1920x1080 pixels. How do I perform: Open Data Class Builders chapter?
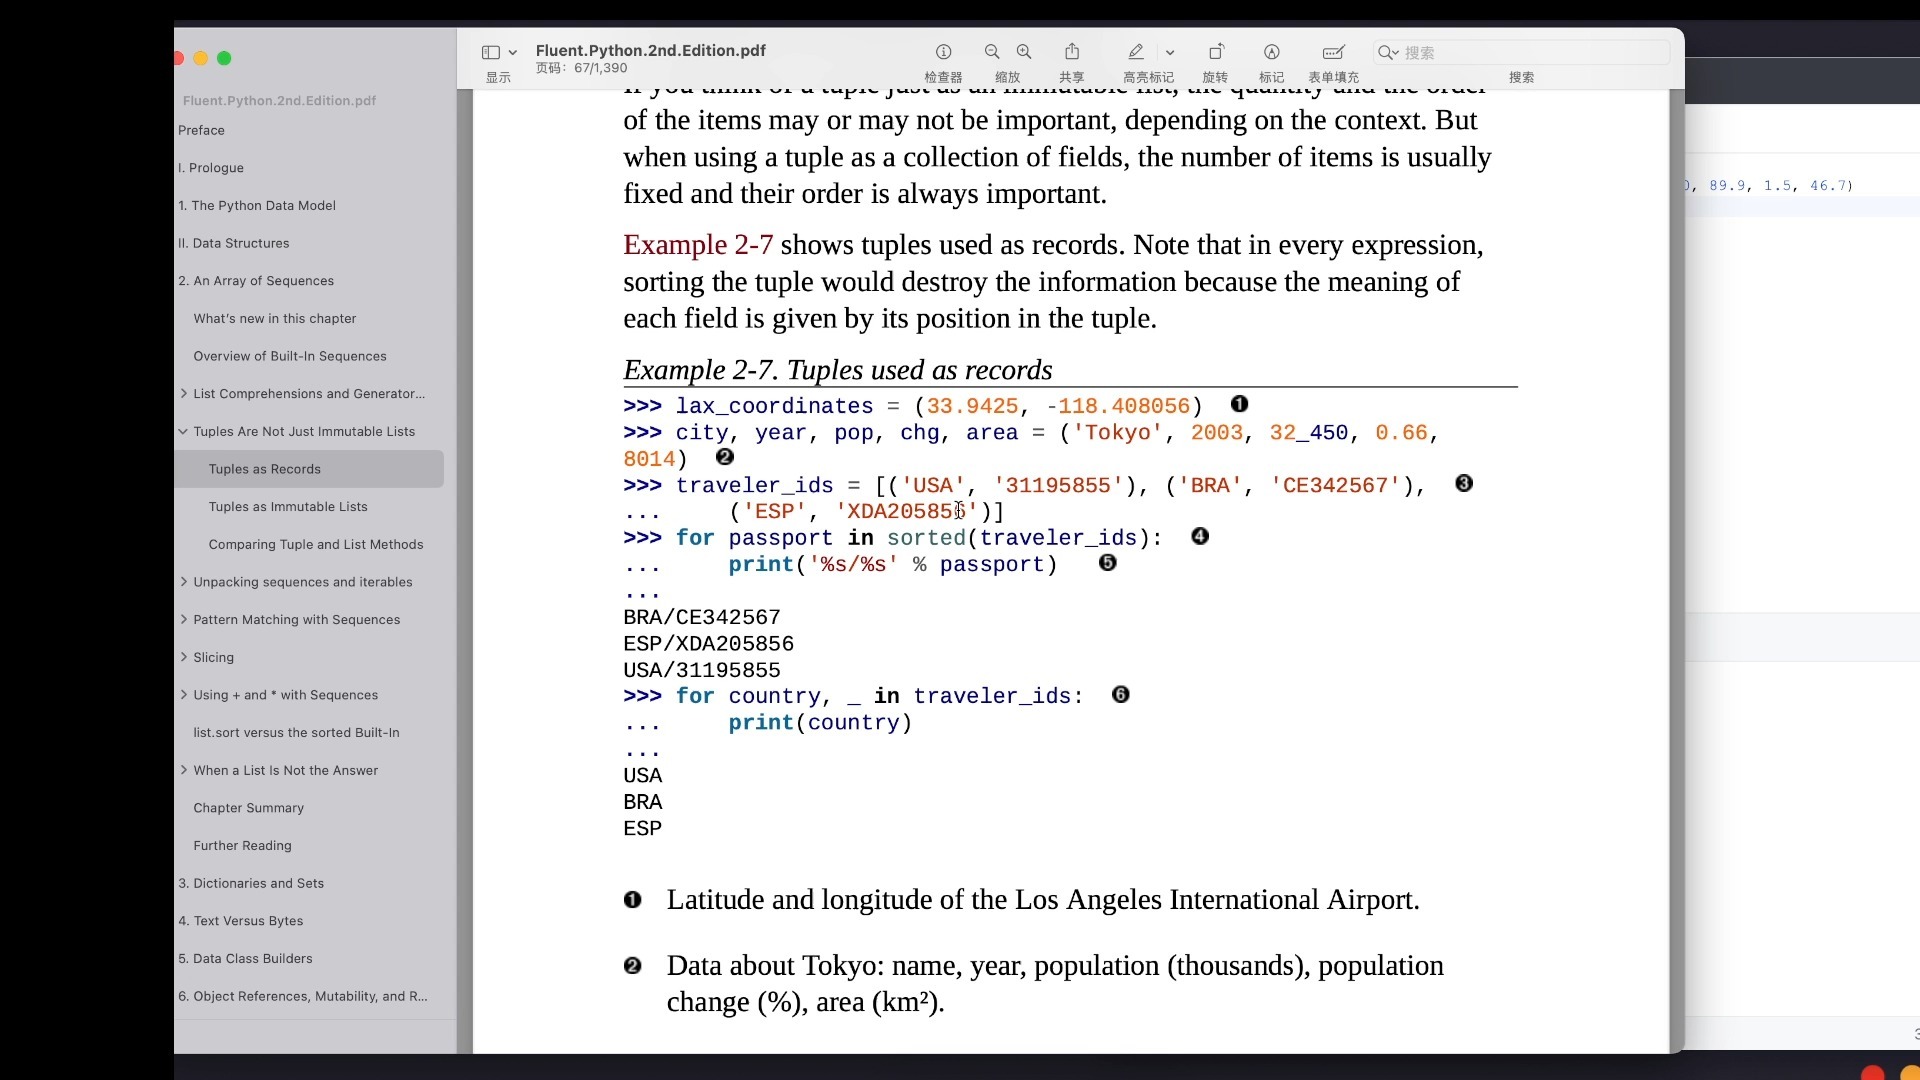tap(245, 959)
